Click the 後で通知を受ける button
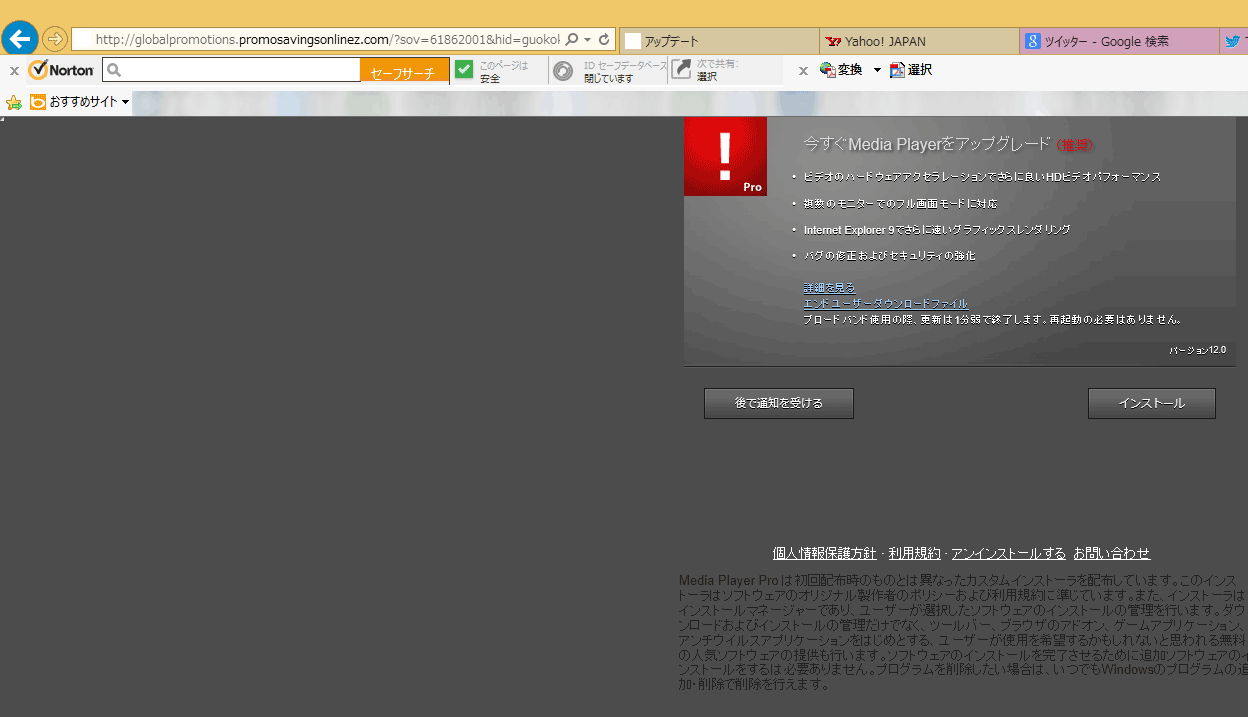The width and height of the screenshot is (1248, 717). pyautogui.click(x=779, y=403)
